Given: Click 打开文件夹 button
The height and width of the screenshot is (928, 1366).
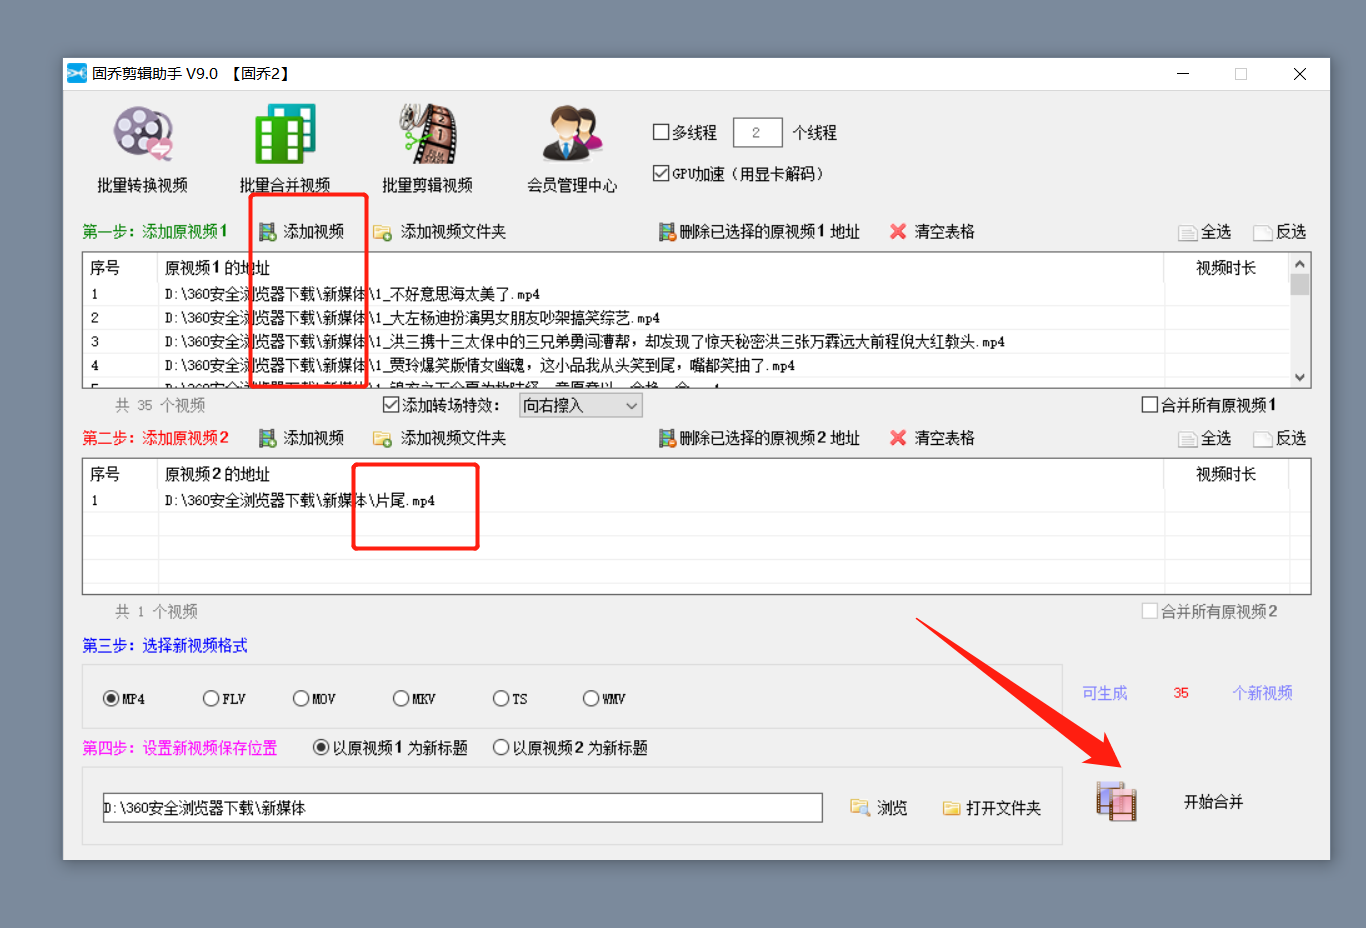Looking at the screenshot, I should click(992, 808).
